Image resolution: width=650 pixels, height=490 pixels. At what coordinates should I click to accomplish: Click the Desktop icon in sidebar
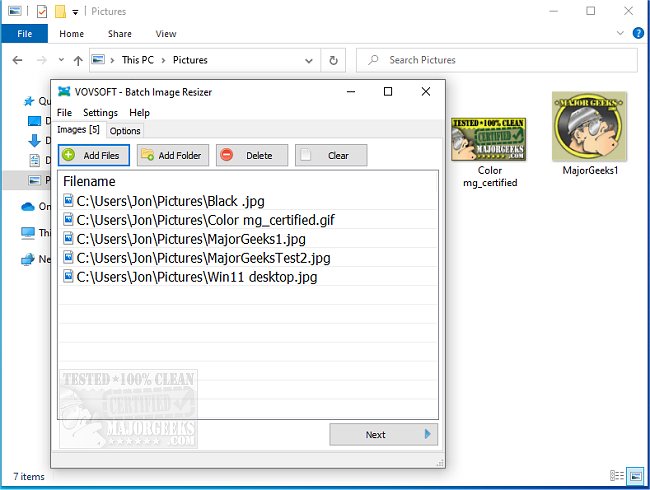coord(34,121)
